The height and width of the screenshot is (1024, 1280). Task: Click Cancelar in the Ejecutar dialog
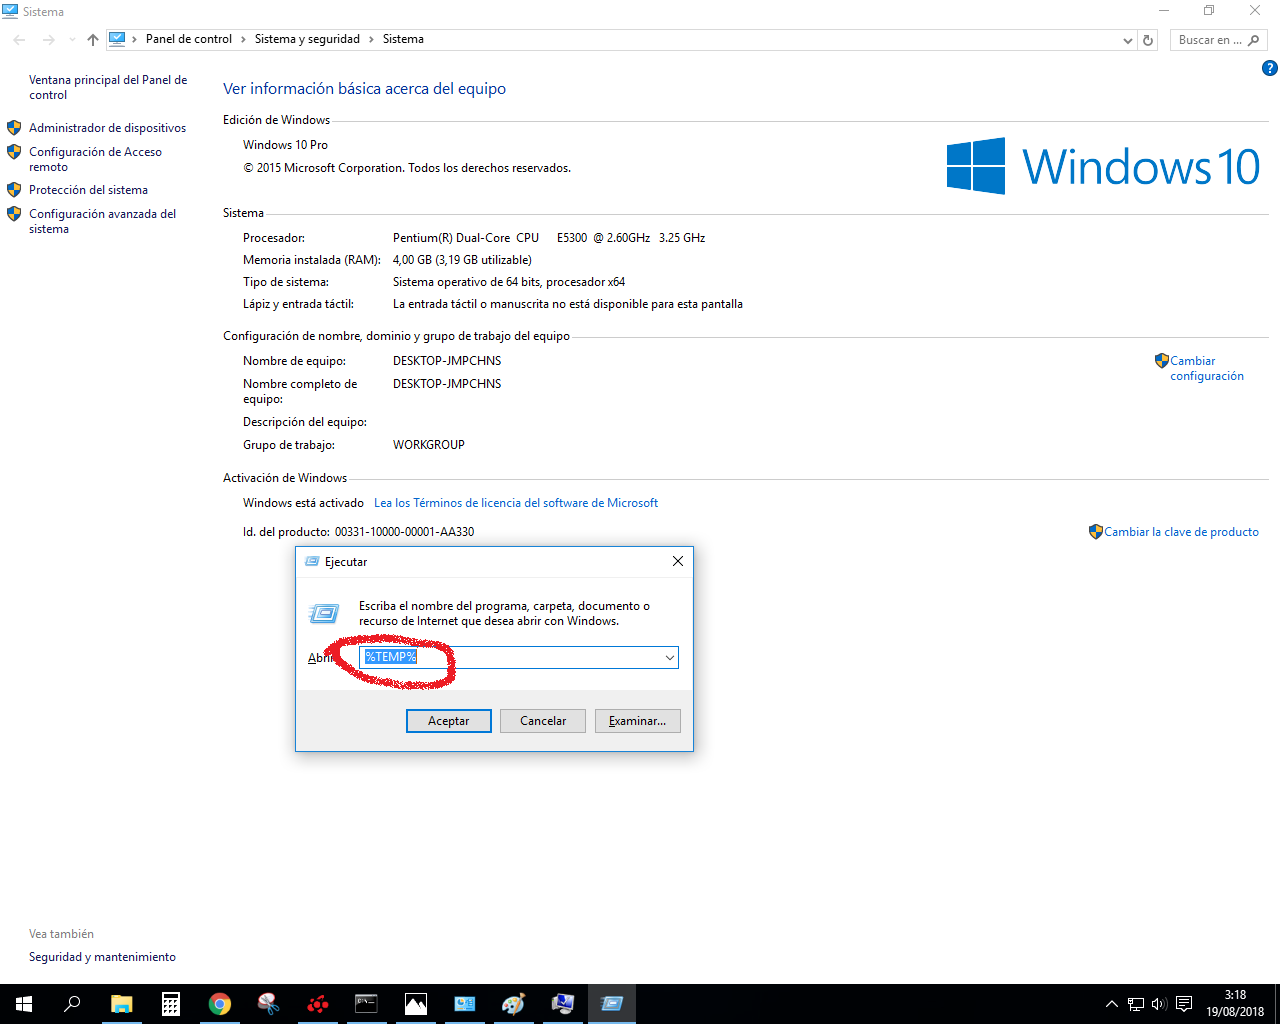(x=543, y=721)
